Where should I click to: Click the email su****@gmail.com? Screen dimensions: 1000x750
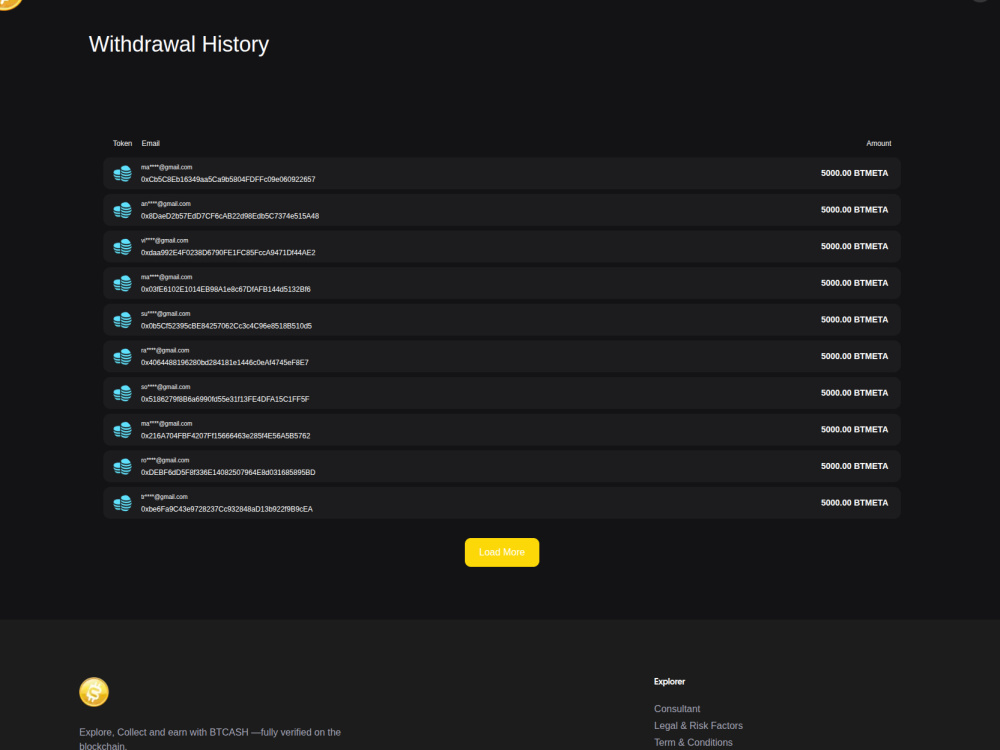[x=166, y=314]
